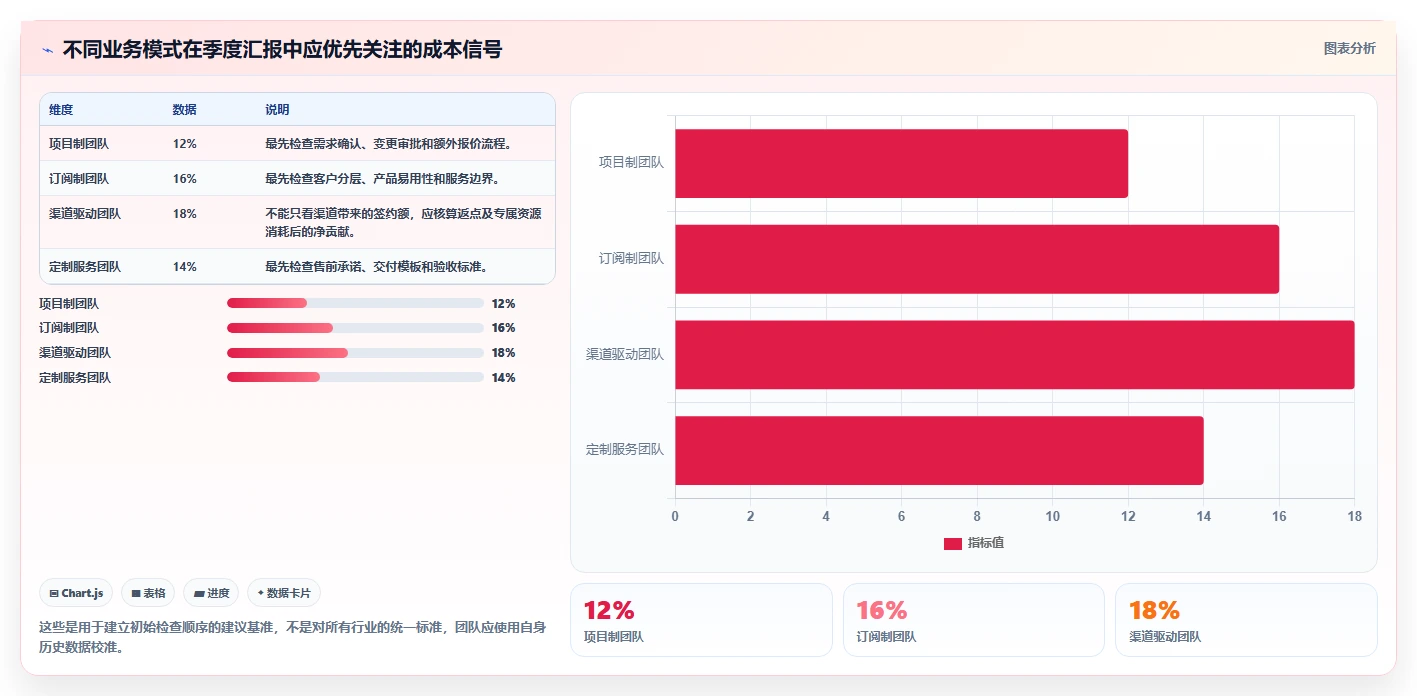Click the 订阅制团队 progress bar
This screenshot has height=696, width=1417.
[355, 328]
